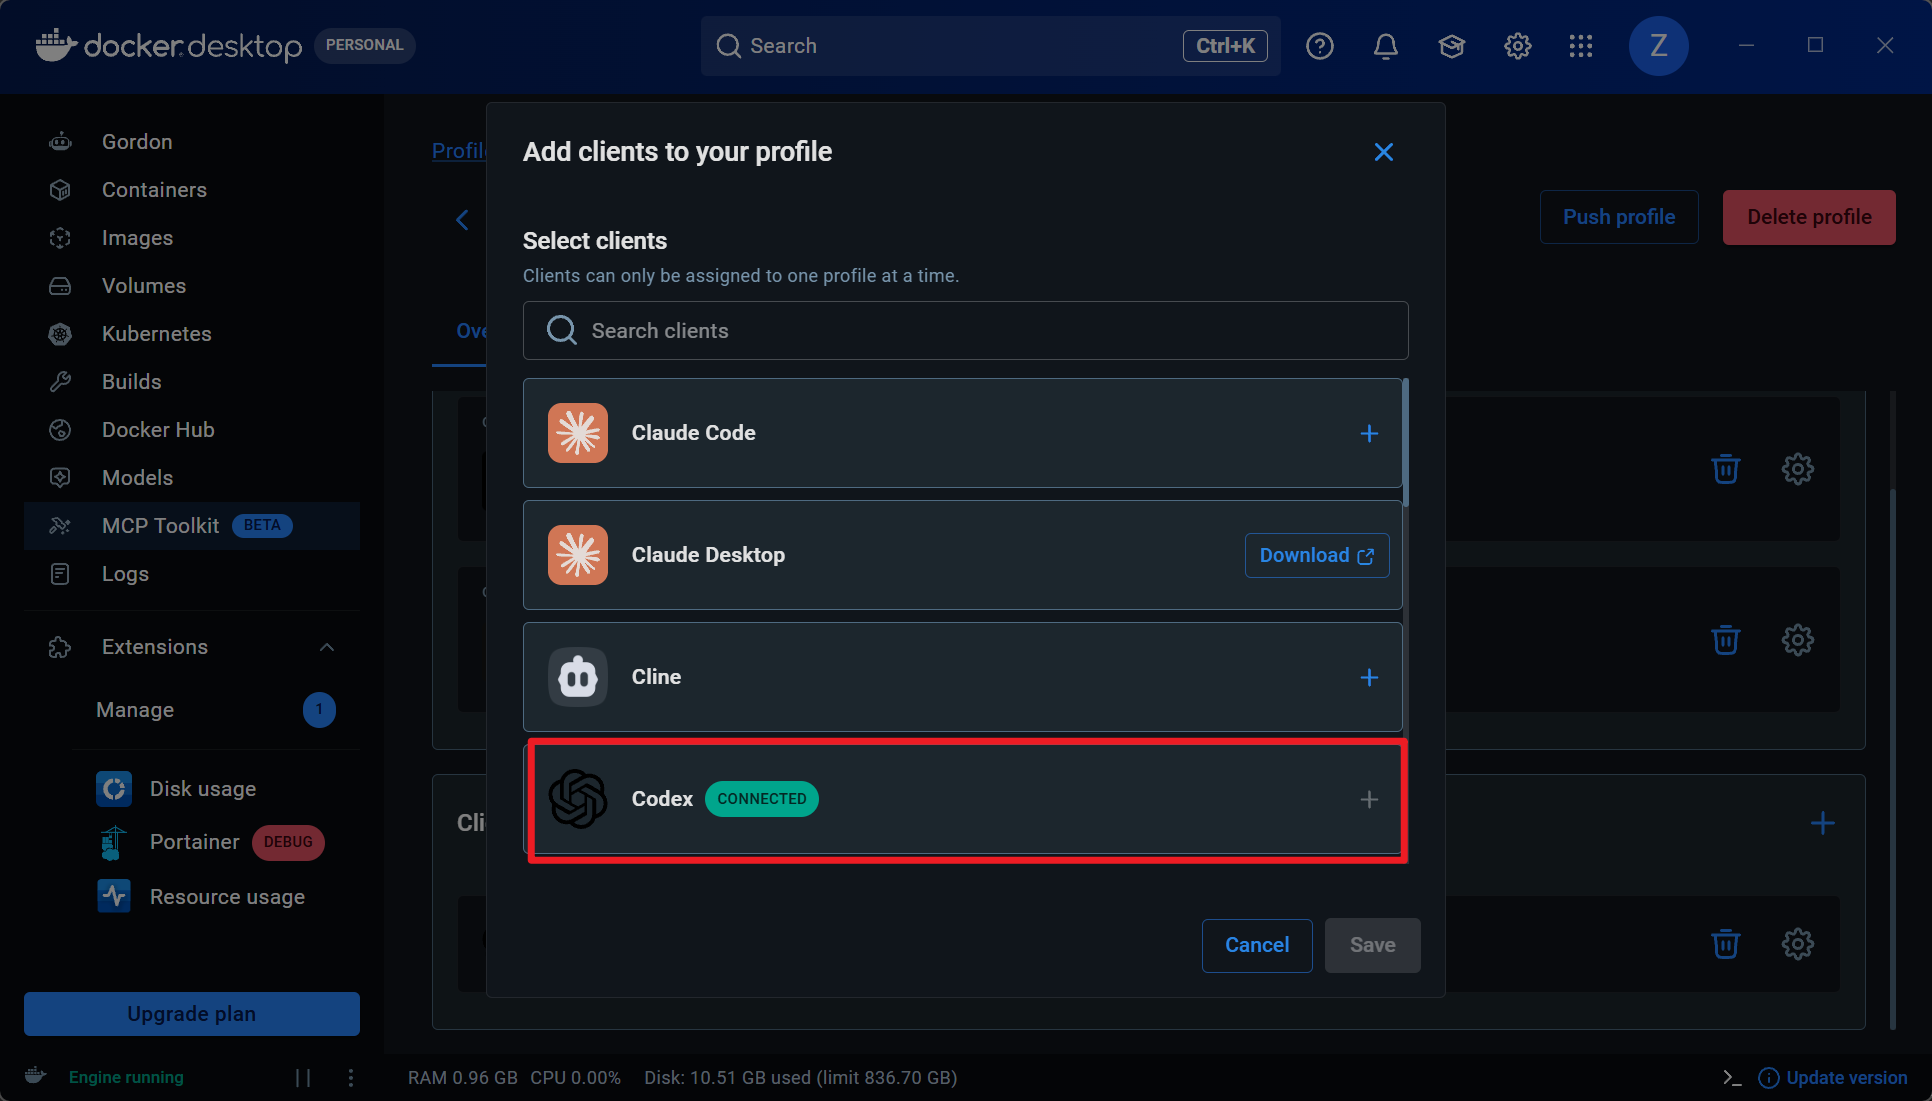
Task: Open the Images section
Action: pyautogui.click(x=137, y=238)
